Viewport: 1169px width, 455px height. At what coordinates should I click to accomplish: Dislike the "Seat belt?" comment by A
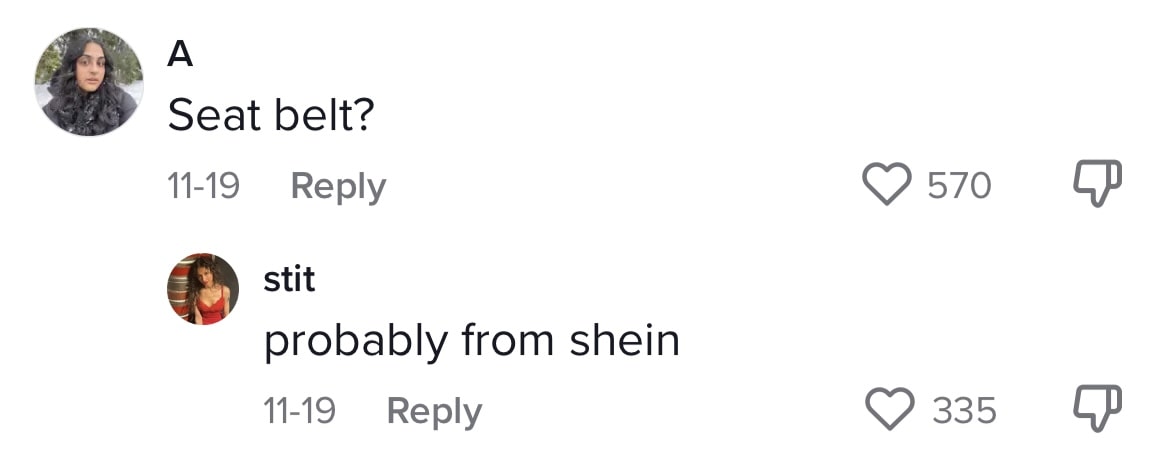(x=1098, y=185)
